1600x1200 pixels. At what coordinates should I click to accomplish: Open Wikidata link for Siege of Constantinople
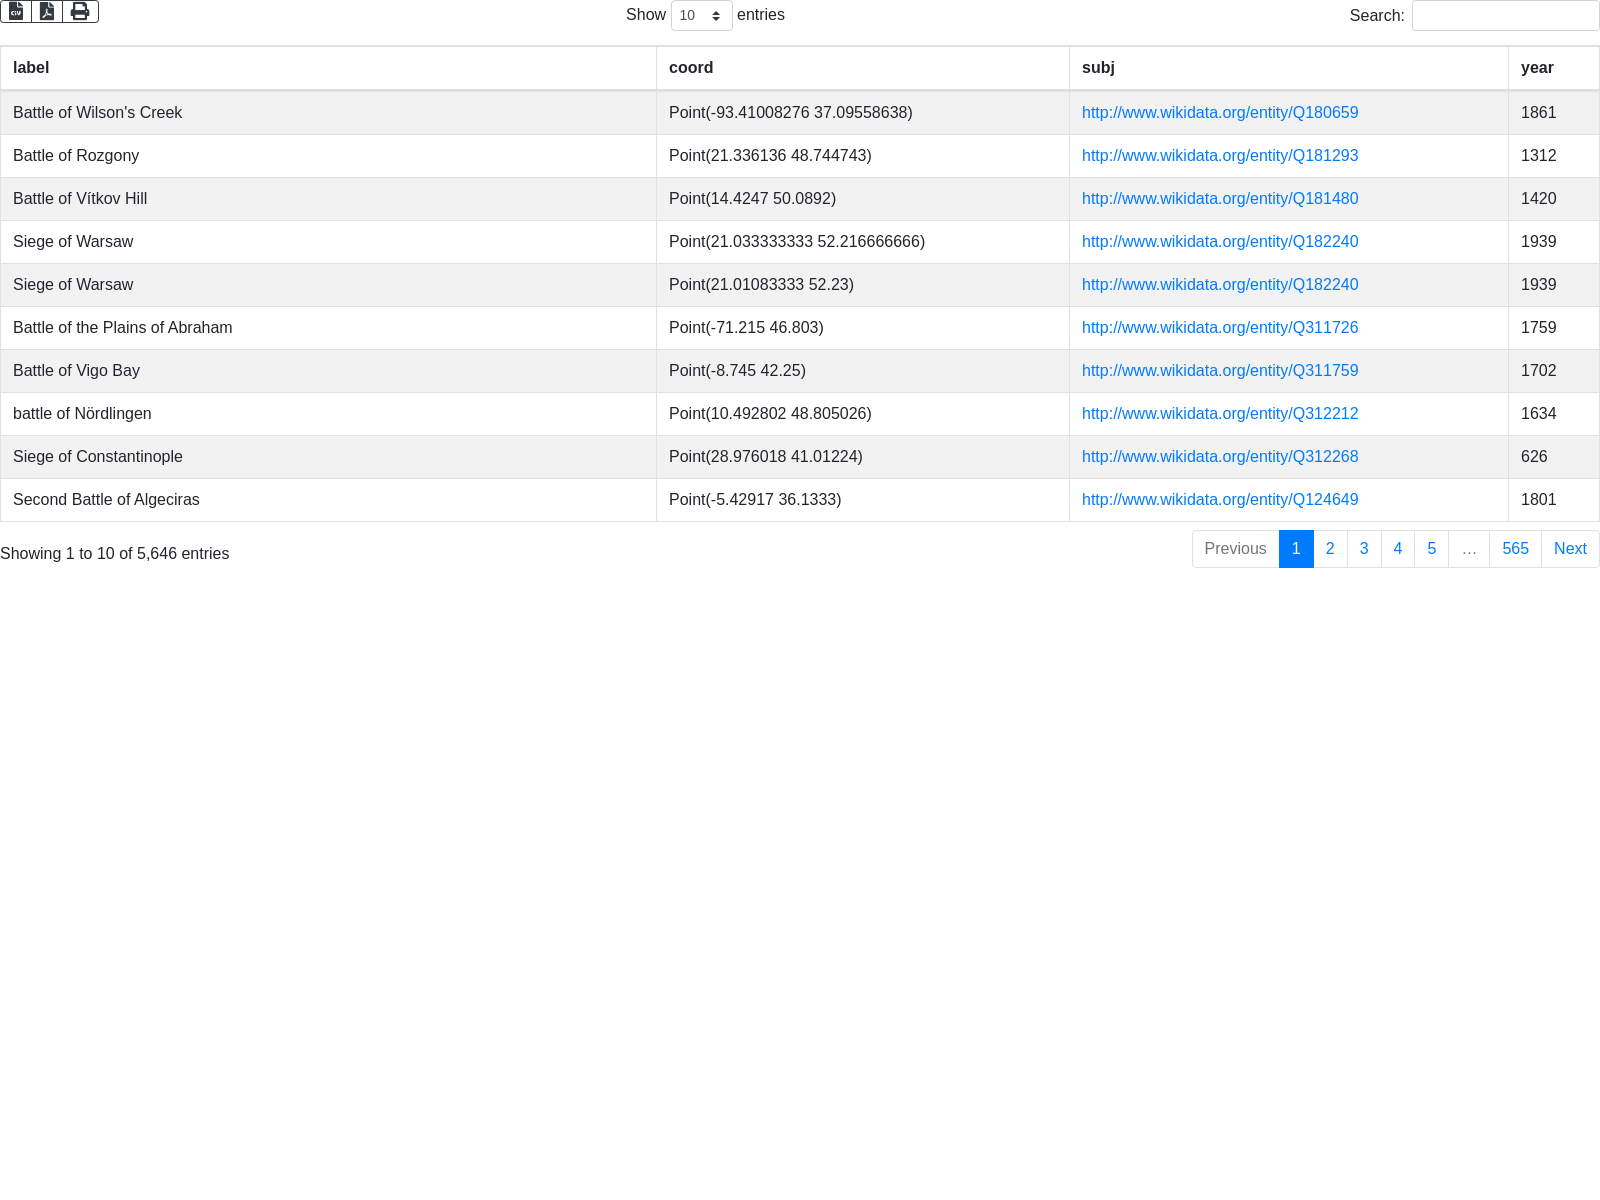(1219, 457)
